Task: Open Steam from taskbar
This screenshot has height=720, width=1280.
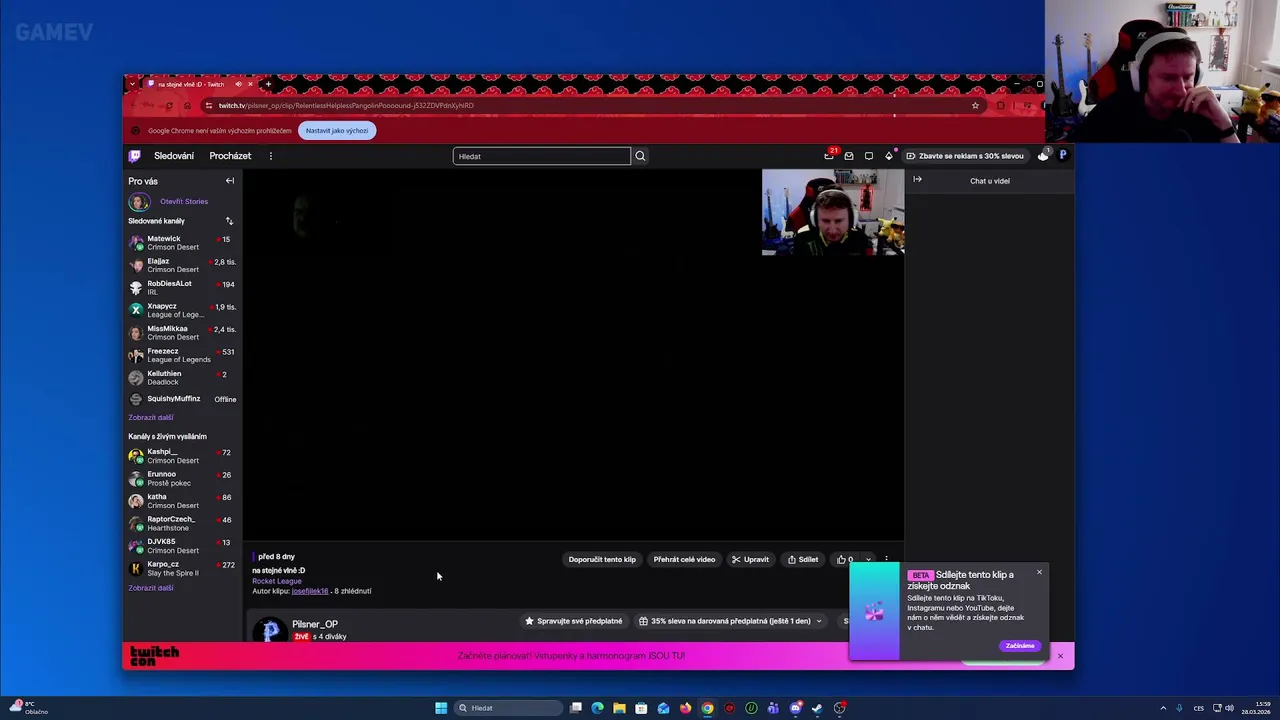Action: coord(817,708)
